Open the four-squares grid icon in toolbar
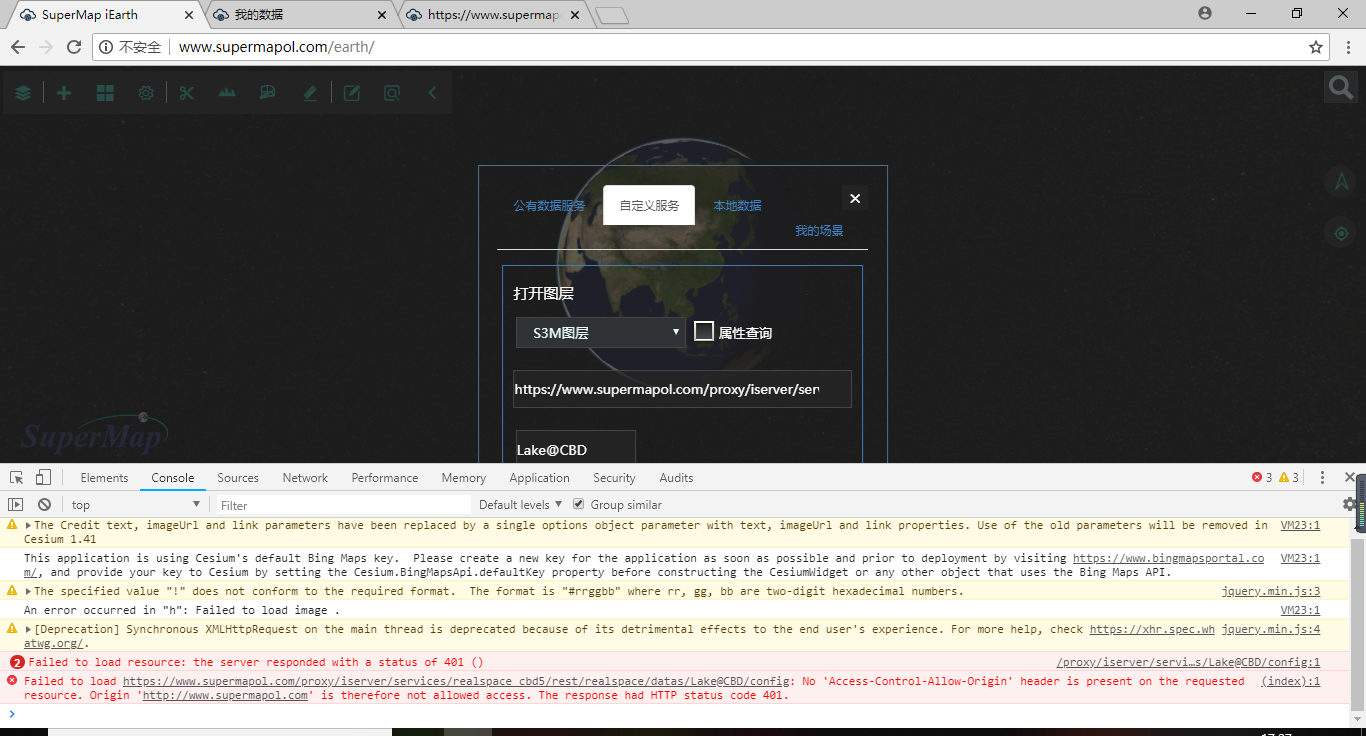The image size is (1366, 736). click(x=105, y=93)
